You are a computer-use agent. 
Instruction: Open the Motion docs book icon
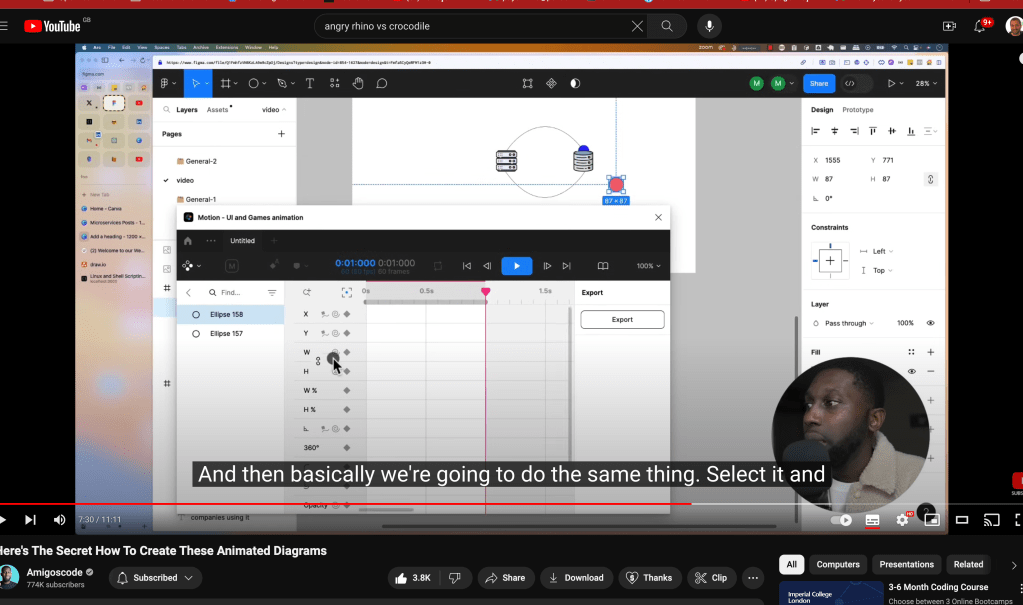click(x=603, y=266)
